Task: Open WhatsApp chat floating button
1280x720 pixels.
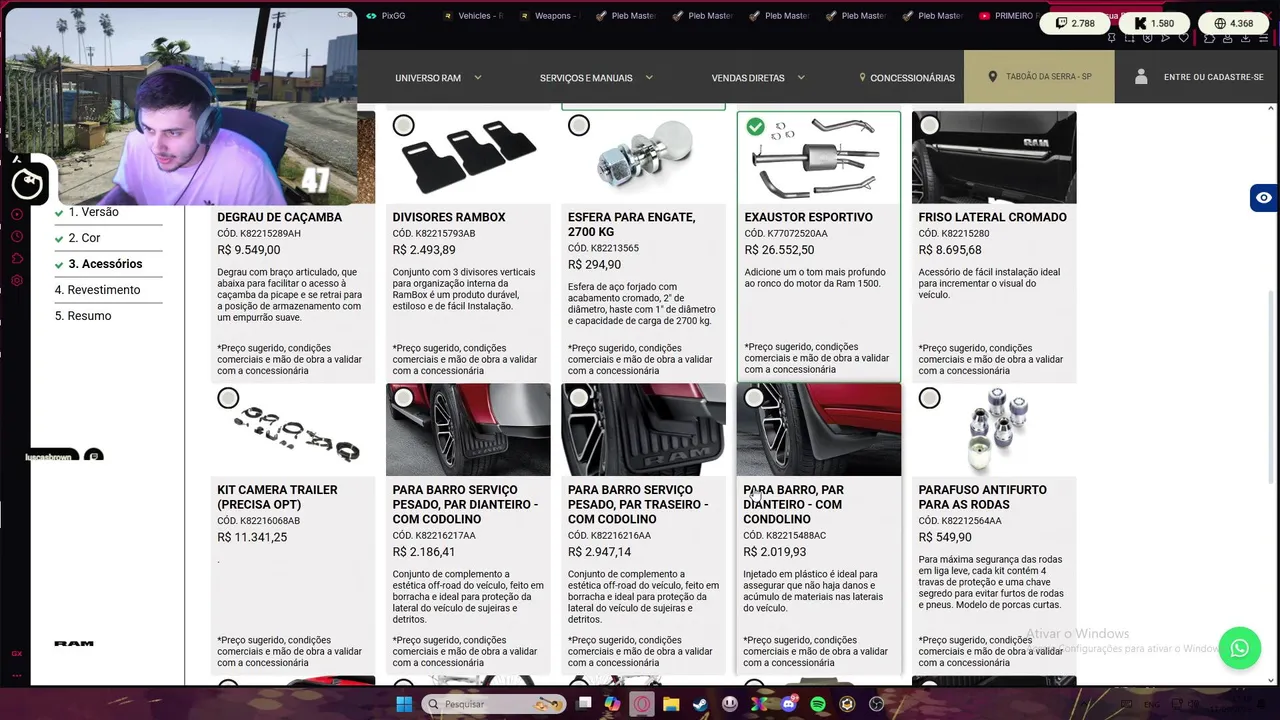Action: (x=1239, y=648)
